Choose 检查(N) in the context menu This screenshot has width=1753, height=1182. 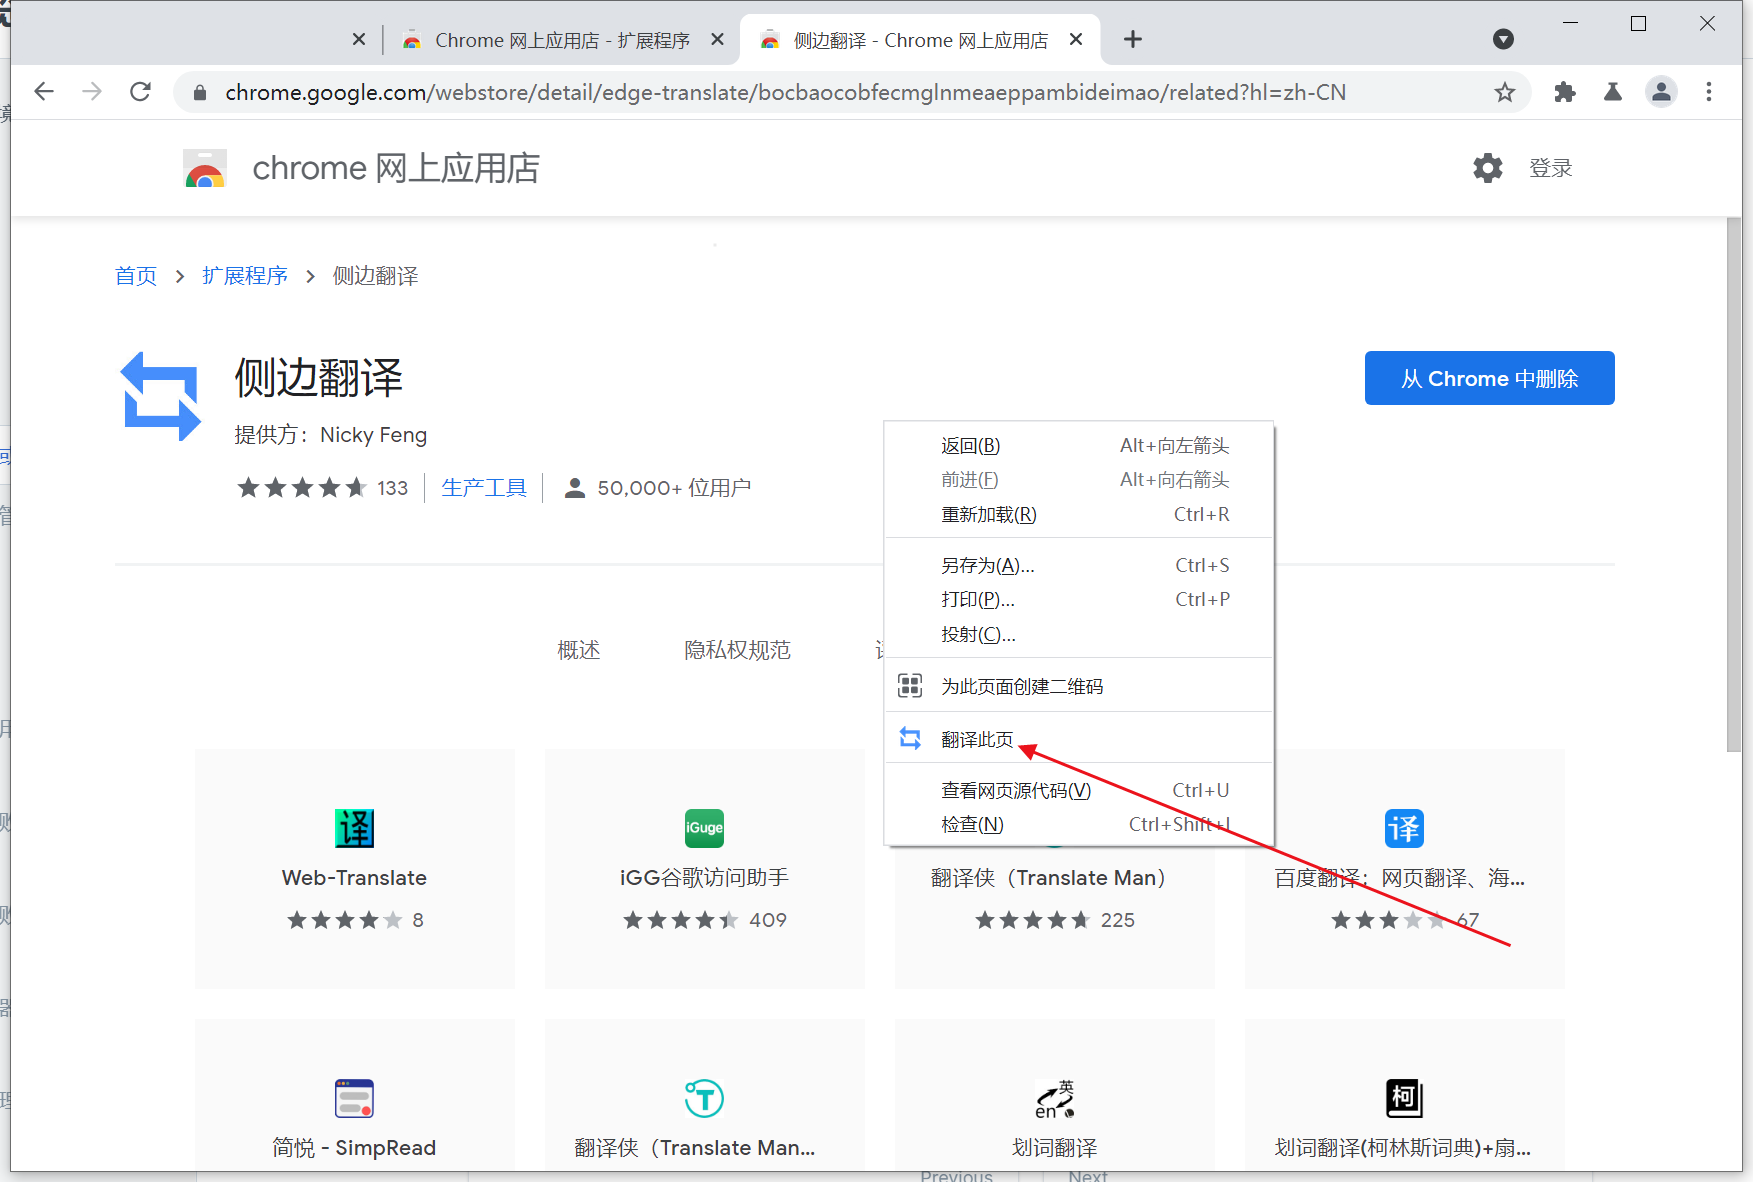[1078, 824]
